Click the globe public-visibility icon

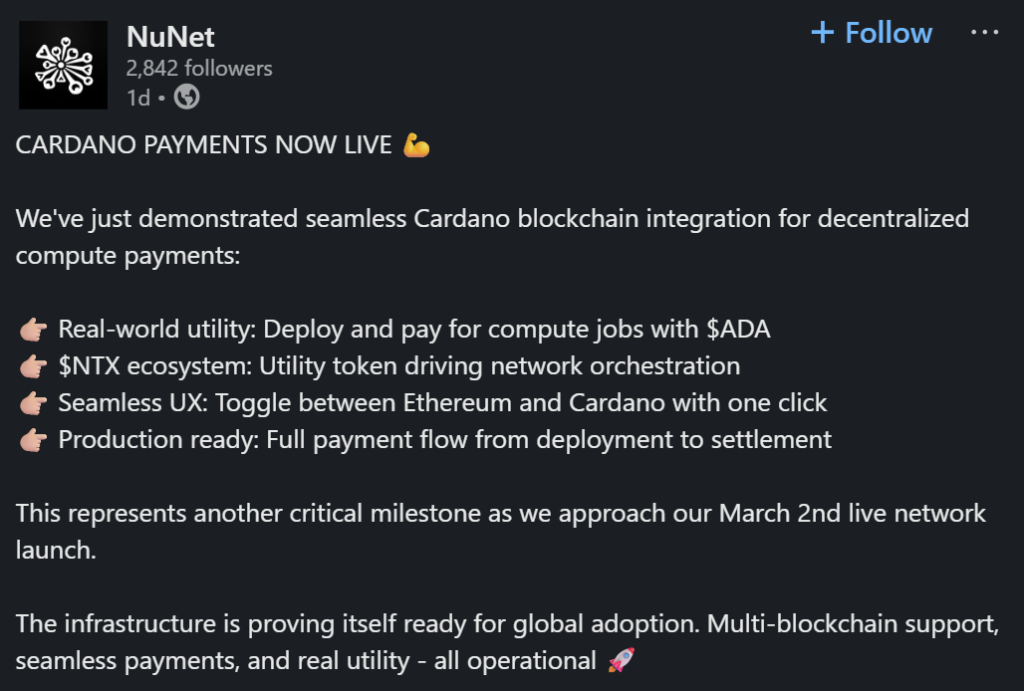pyautogui.click(x=186, y=98)
